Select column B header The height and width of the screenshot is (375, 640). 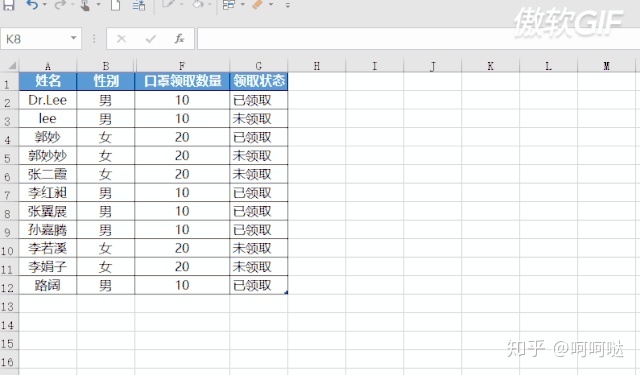tap(106, 66)
